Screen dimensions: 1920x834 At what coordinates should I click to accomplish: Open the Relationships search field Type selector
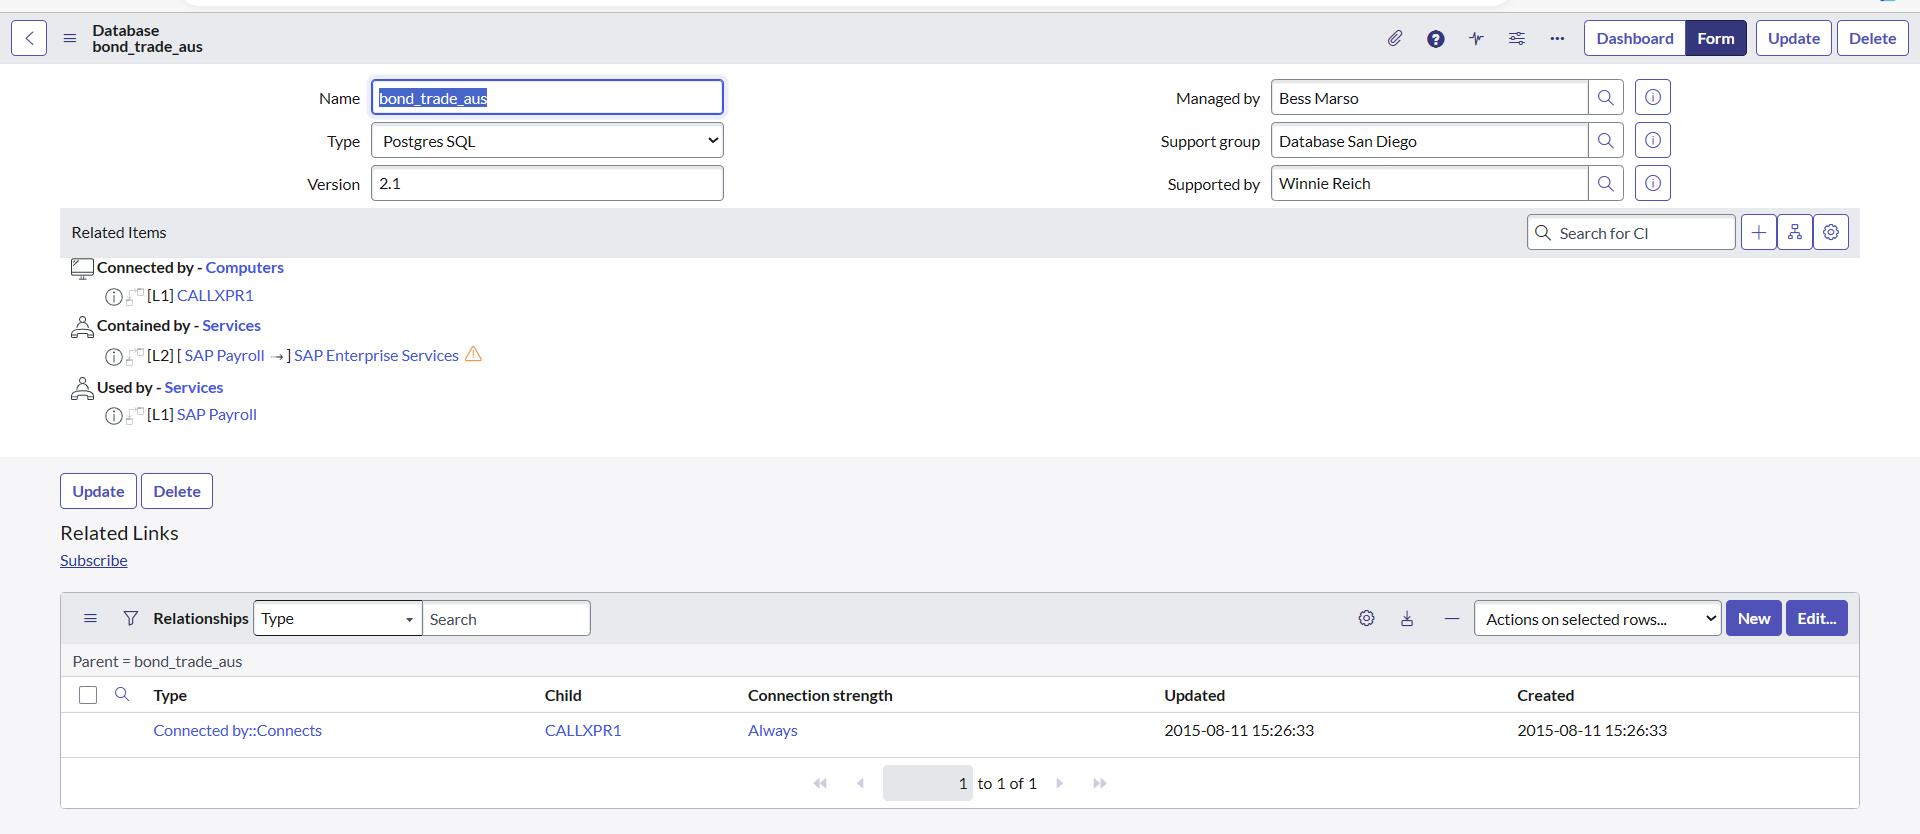[x=337, y=619]
